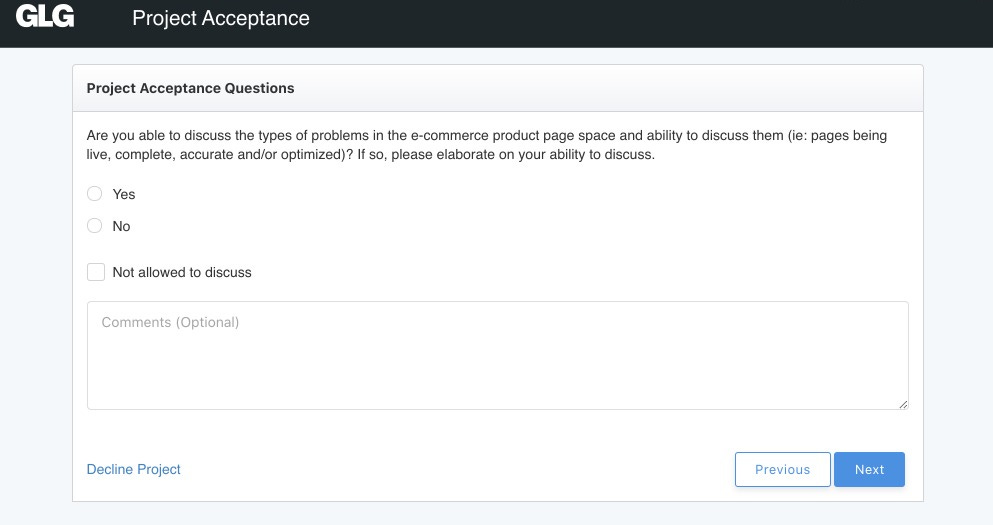Image resolution: width=993 pixels, height=525 pixels.
Task: Click the GLG logo
Action: [x=45, y=17]
